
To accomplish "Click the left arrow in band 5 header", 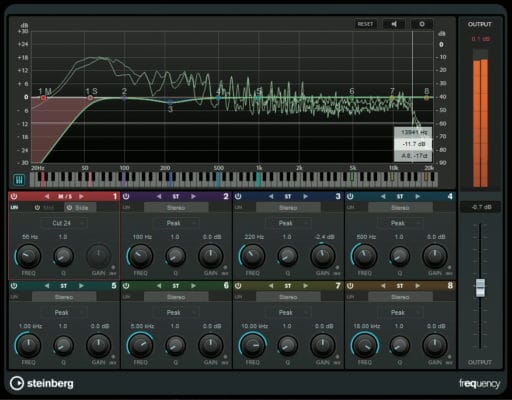I will [x=47, y=286].
